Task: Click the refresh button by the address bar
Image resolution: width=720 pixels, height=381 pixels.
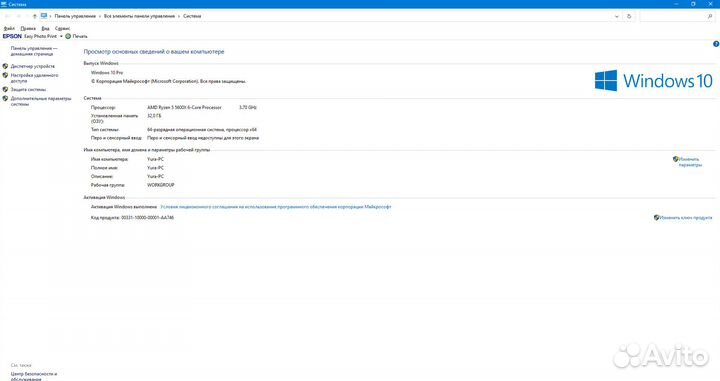Action: (x=629, y=16)
